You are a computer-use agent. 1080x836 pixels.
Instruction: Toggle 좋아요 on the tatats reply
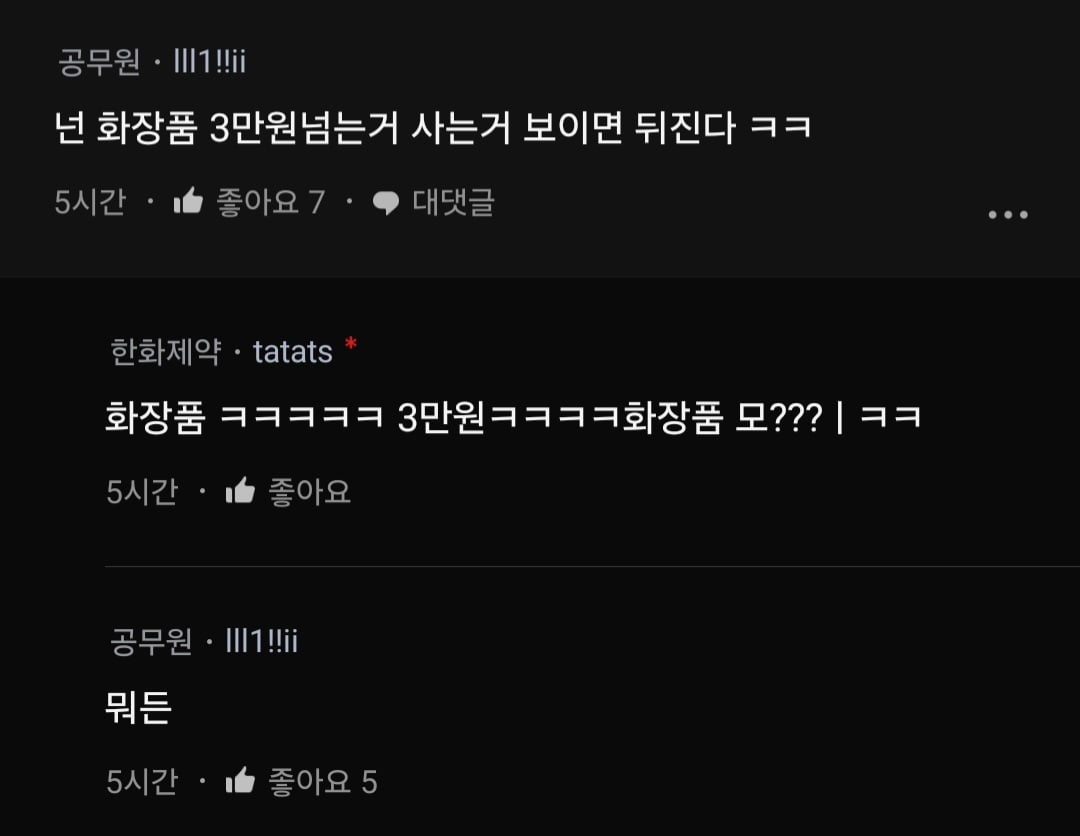(x=309, y=492)
